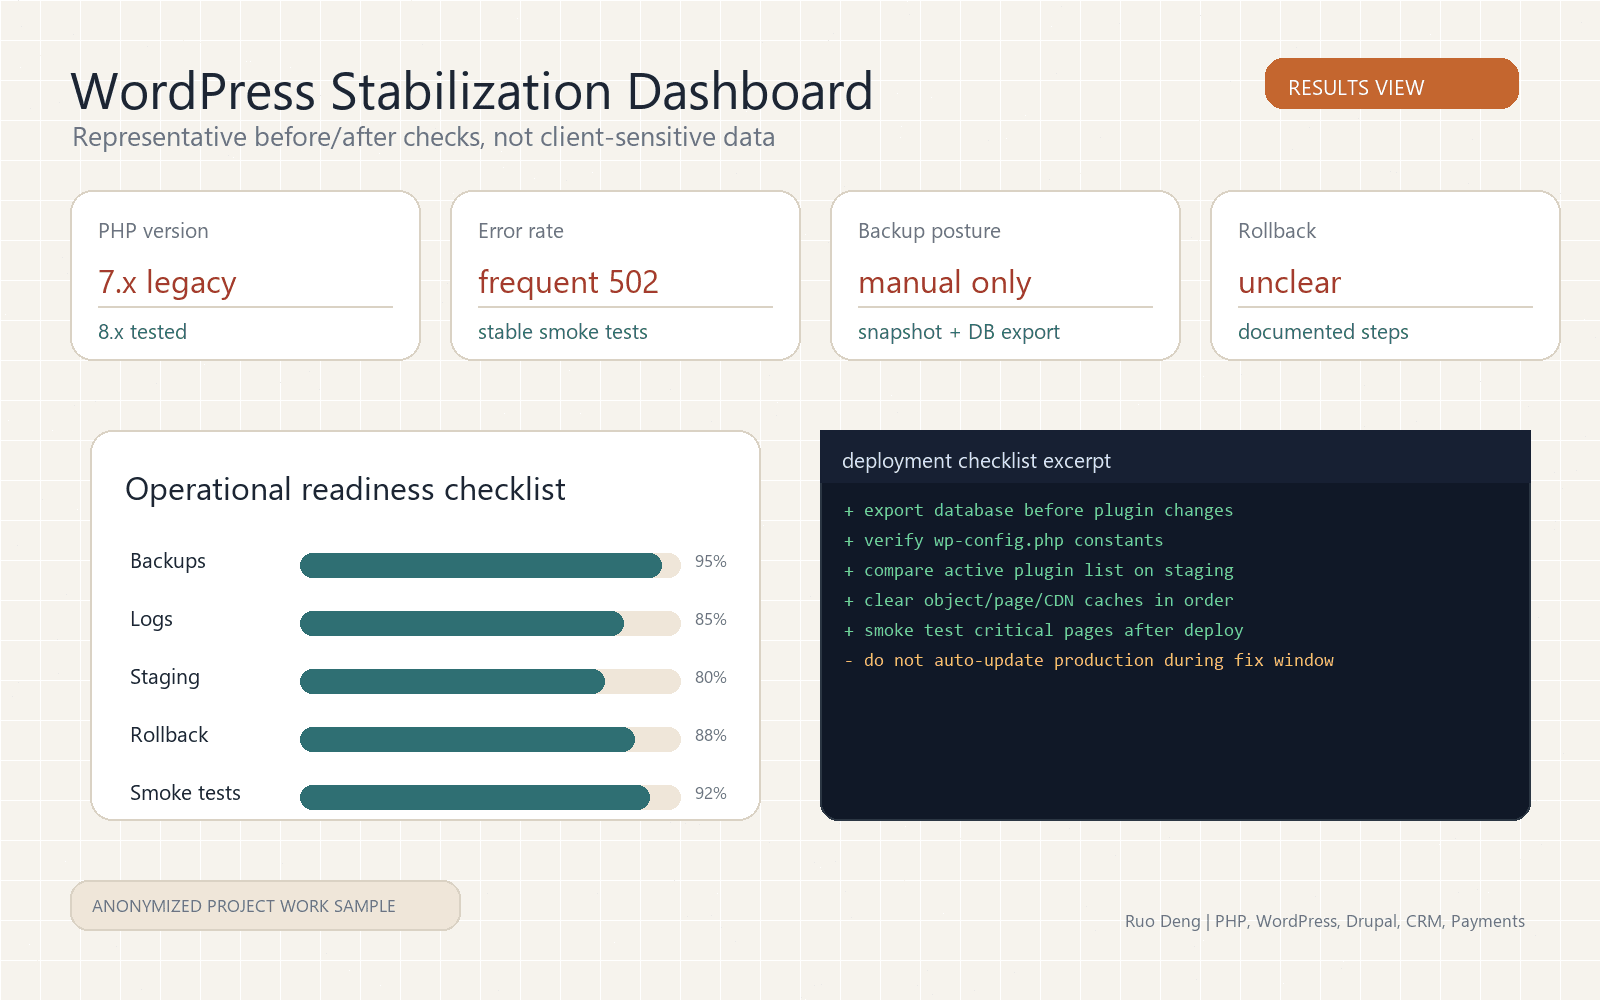Click the 'Operational readiness checklist' heading
Image resolution: width=1600 pixels, height=1000 pixels.
point(345,489)
